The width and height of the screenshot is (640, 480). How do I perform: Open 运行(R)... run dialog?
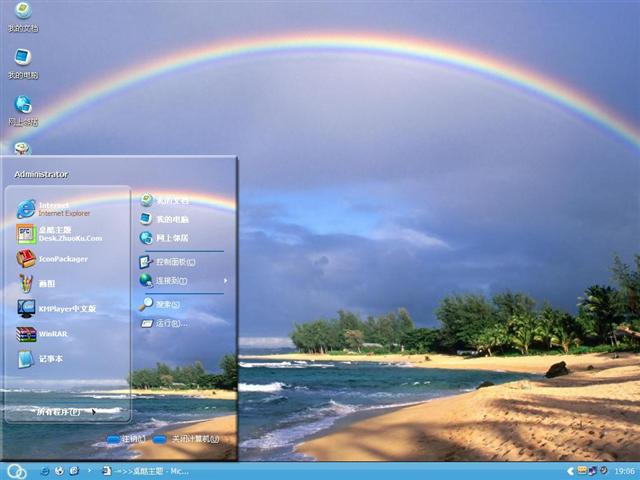click(x=164, y=324)
